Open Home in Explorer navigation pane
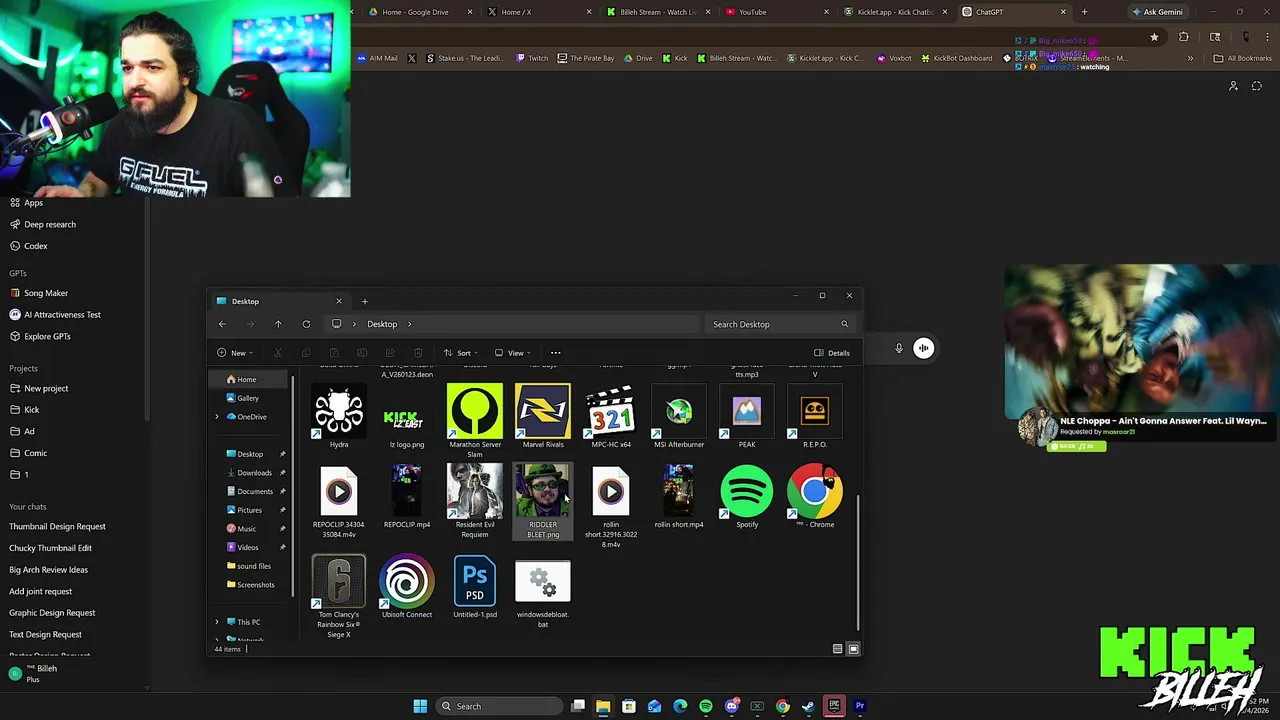 point(248,379)
